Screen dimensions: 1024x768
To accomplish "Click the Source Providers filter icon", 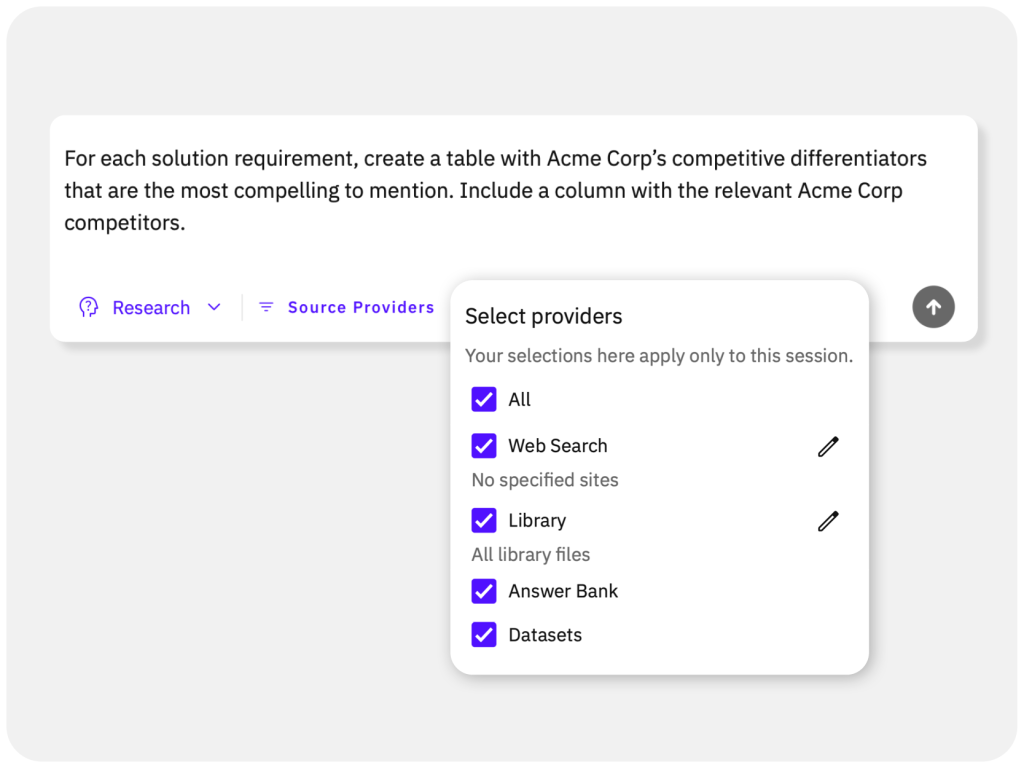I will [x=266, y=307].
